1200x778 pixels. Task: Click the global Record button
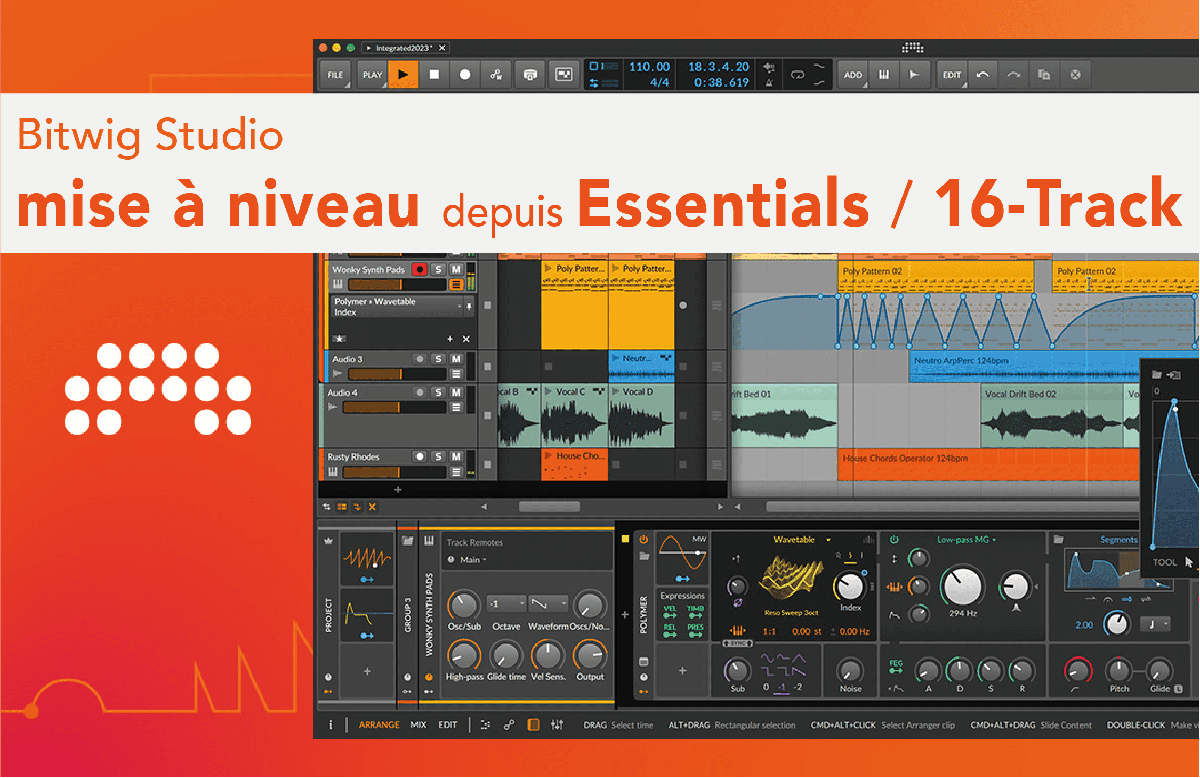coord(465,75)
